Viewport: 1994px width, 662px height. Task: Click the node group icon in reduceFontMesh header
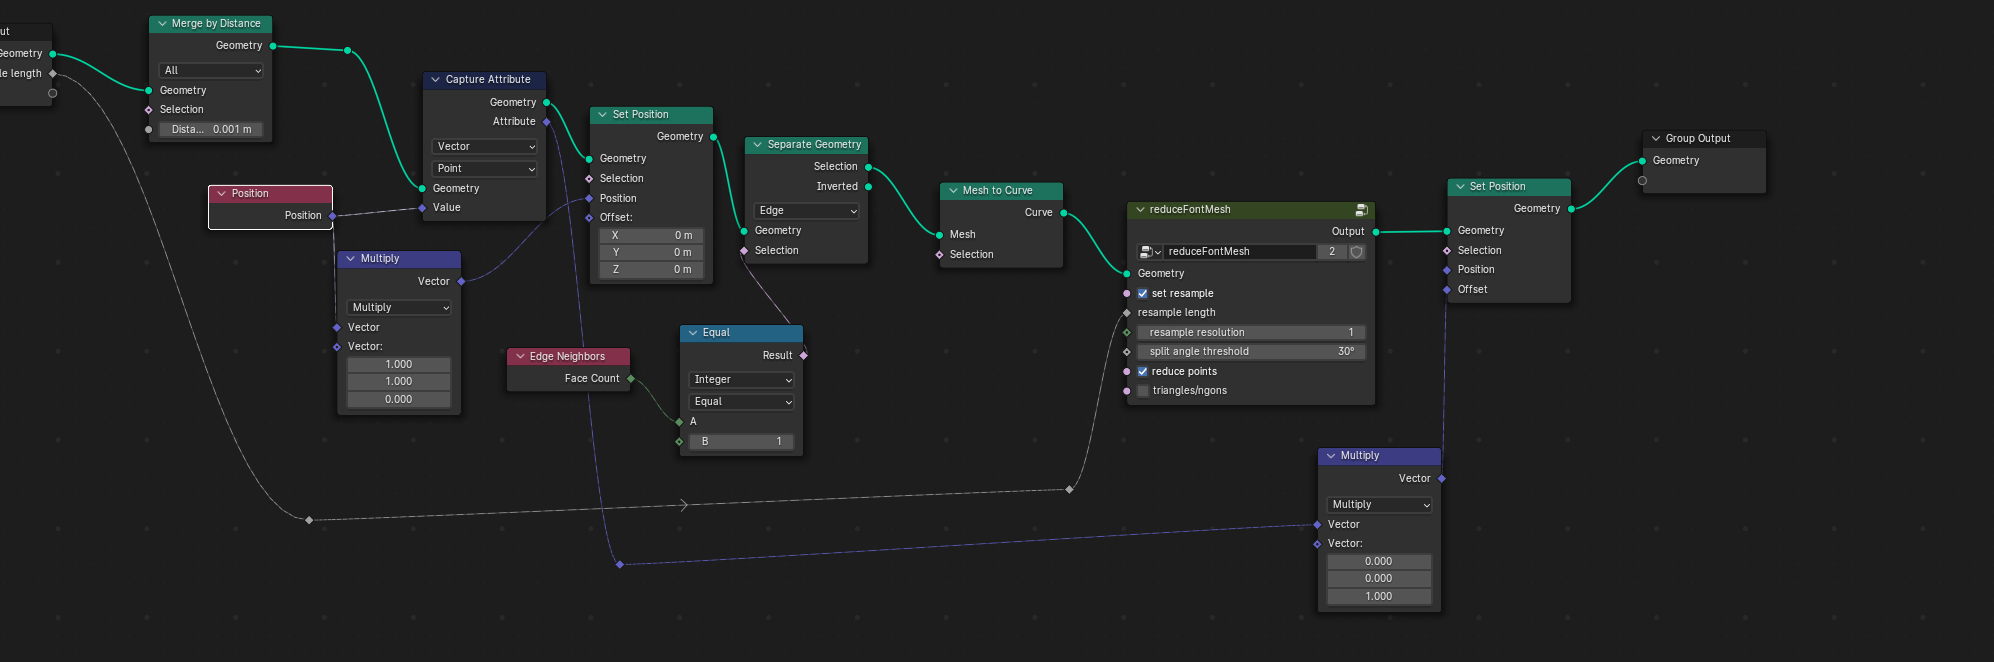pos(1361,210)
